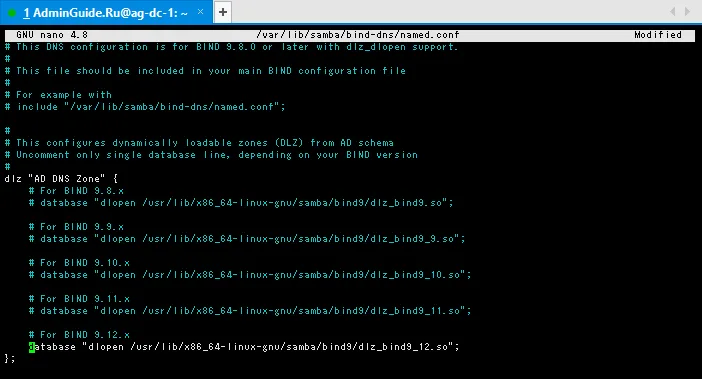Click the uncommented line ending 'dlz_bind9_12.so";'
The height and width of the screenshot is (379, 702).
pos(244,347)
